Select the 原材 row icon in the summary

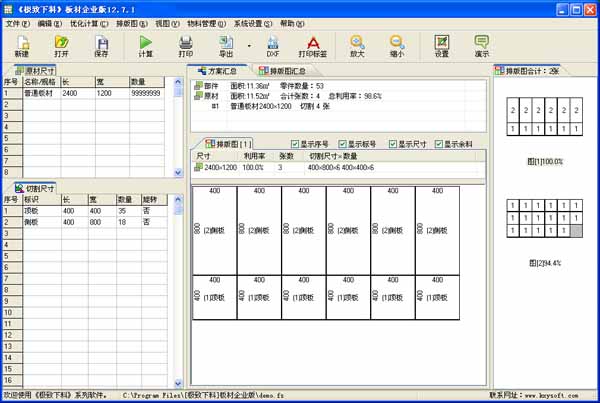pyautogui.click(x=198, y=96)
